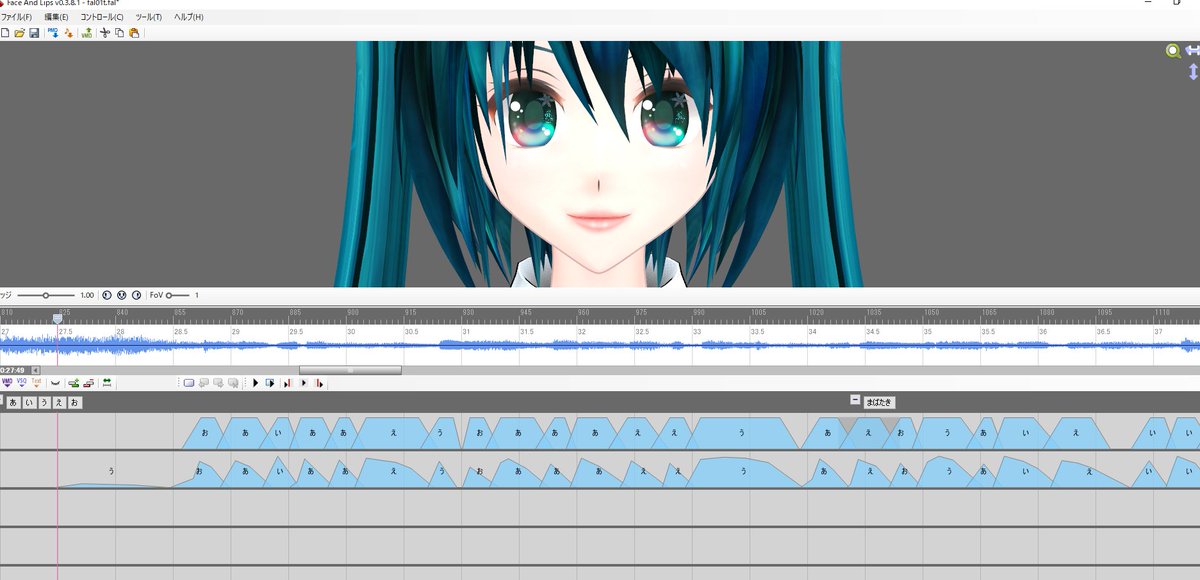This screenshot has height=580, width=1200.
Task: Open the ツール(T) menu
Action: (x=148, y=17)
